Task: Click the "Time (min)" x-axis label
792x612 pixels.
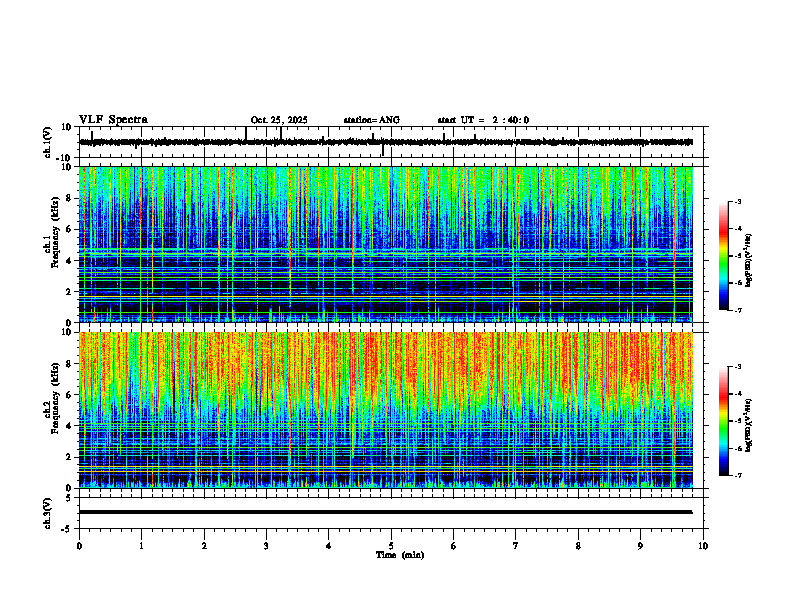Action: pyautogui.click(x=400, y=555)
